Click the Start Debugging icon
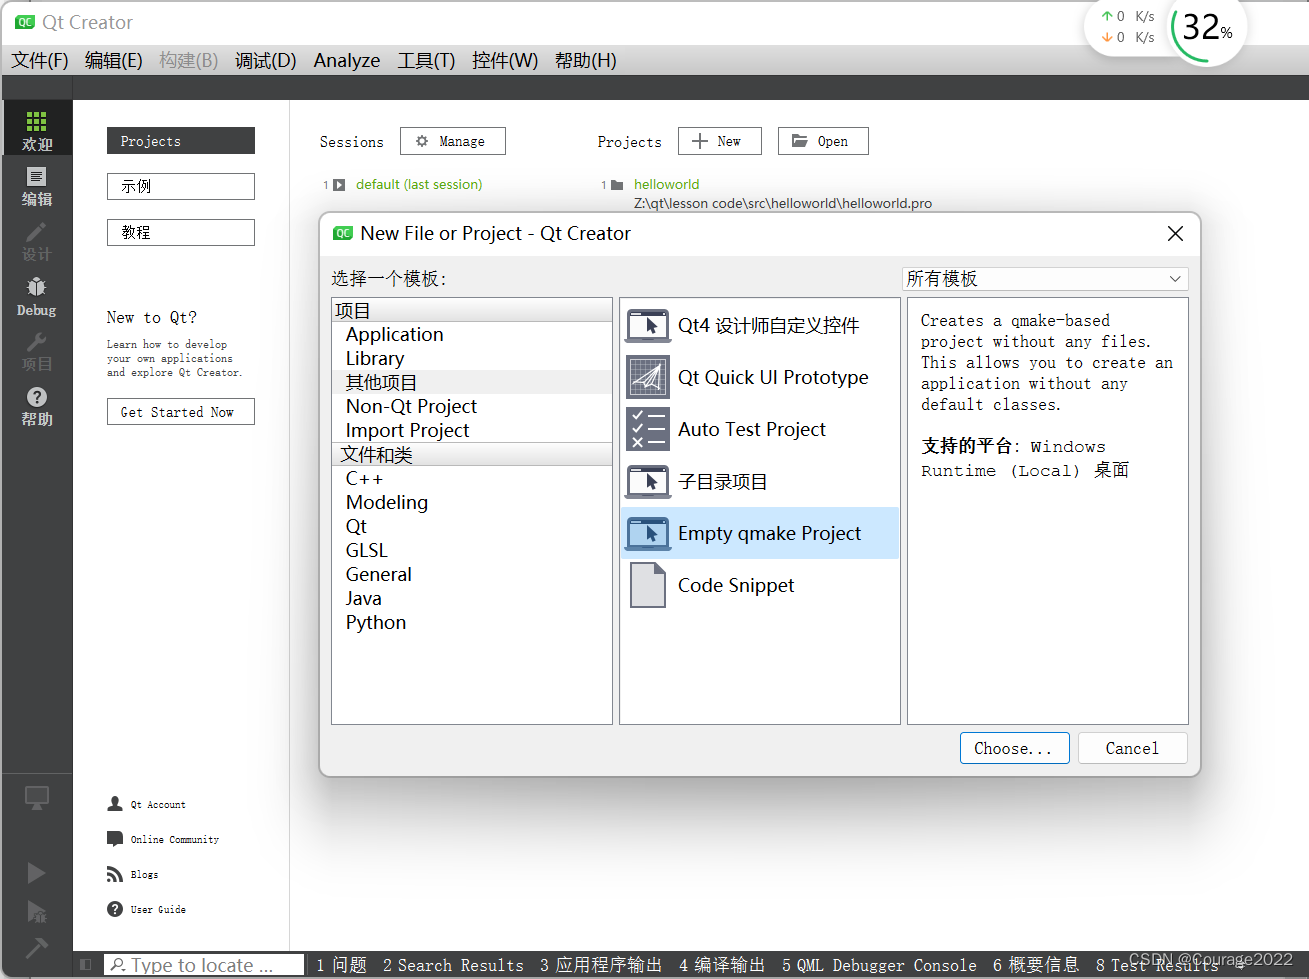 pyautogui.click(x=37, y=911)
